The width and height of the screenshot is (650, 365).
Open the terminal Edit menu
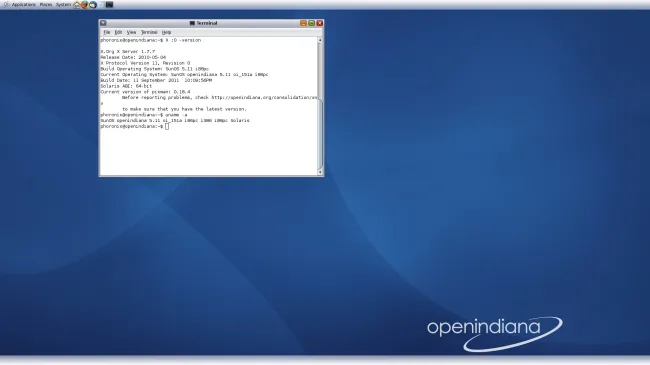[x=118, y=32]
